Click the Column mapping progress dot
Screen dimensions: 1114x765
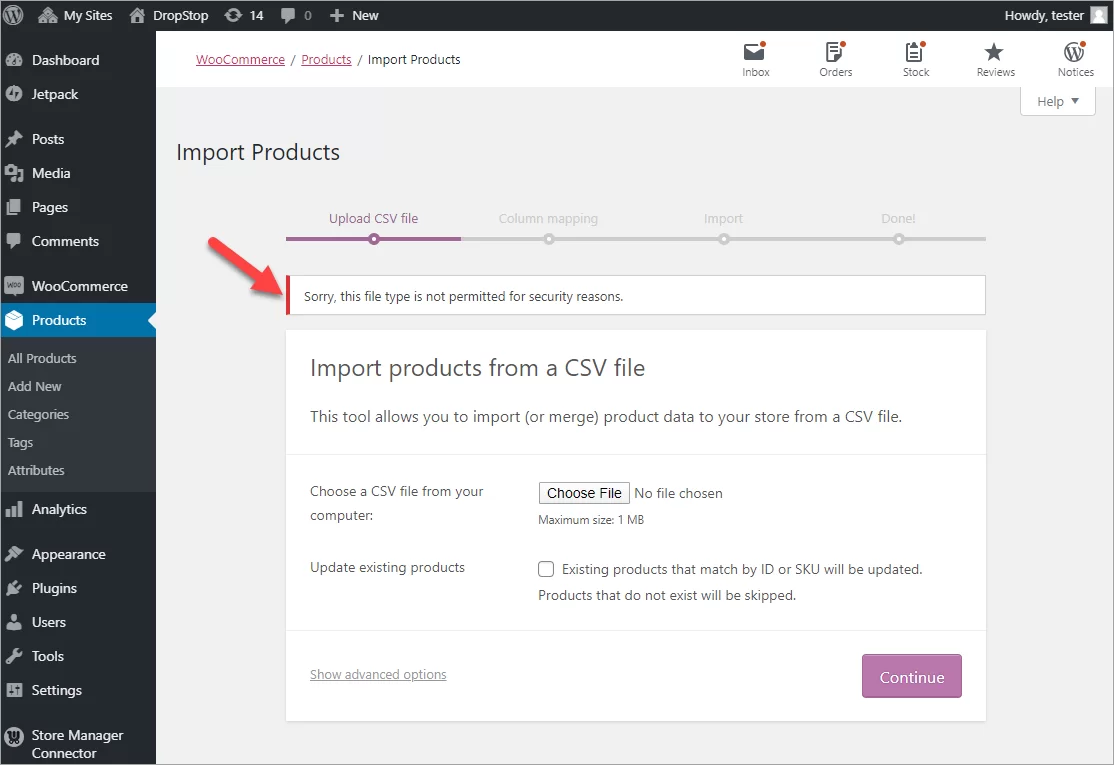click(548, 239)
